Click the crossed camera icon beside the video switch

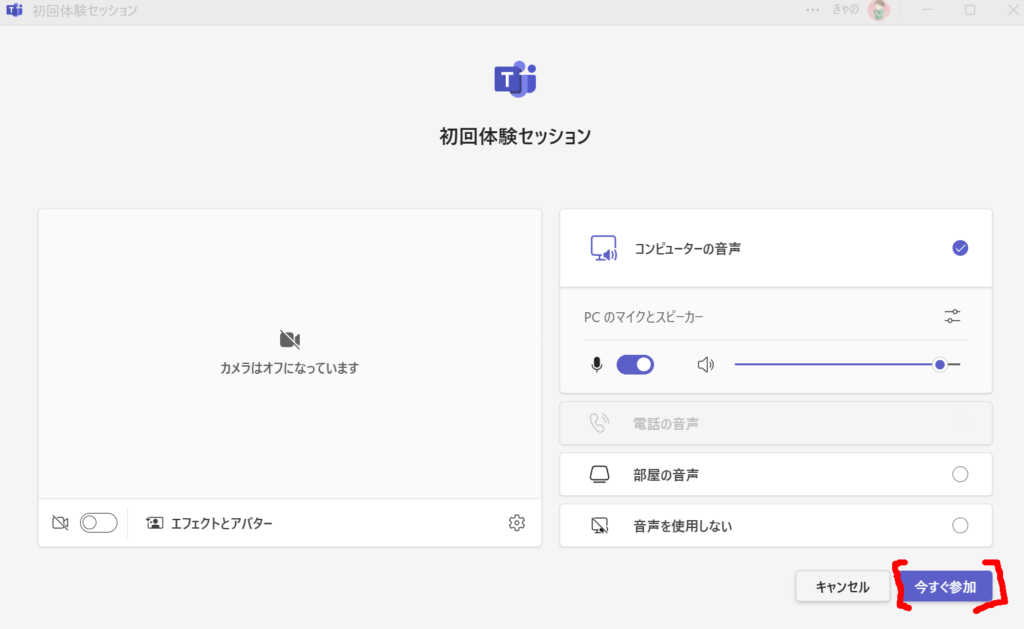[x=60, y=523]
